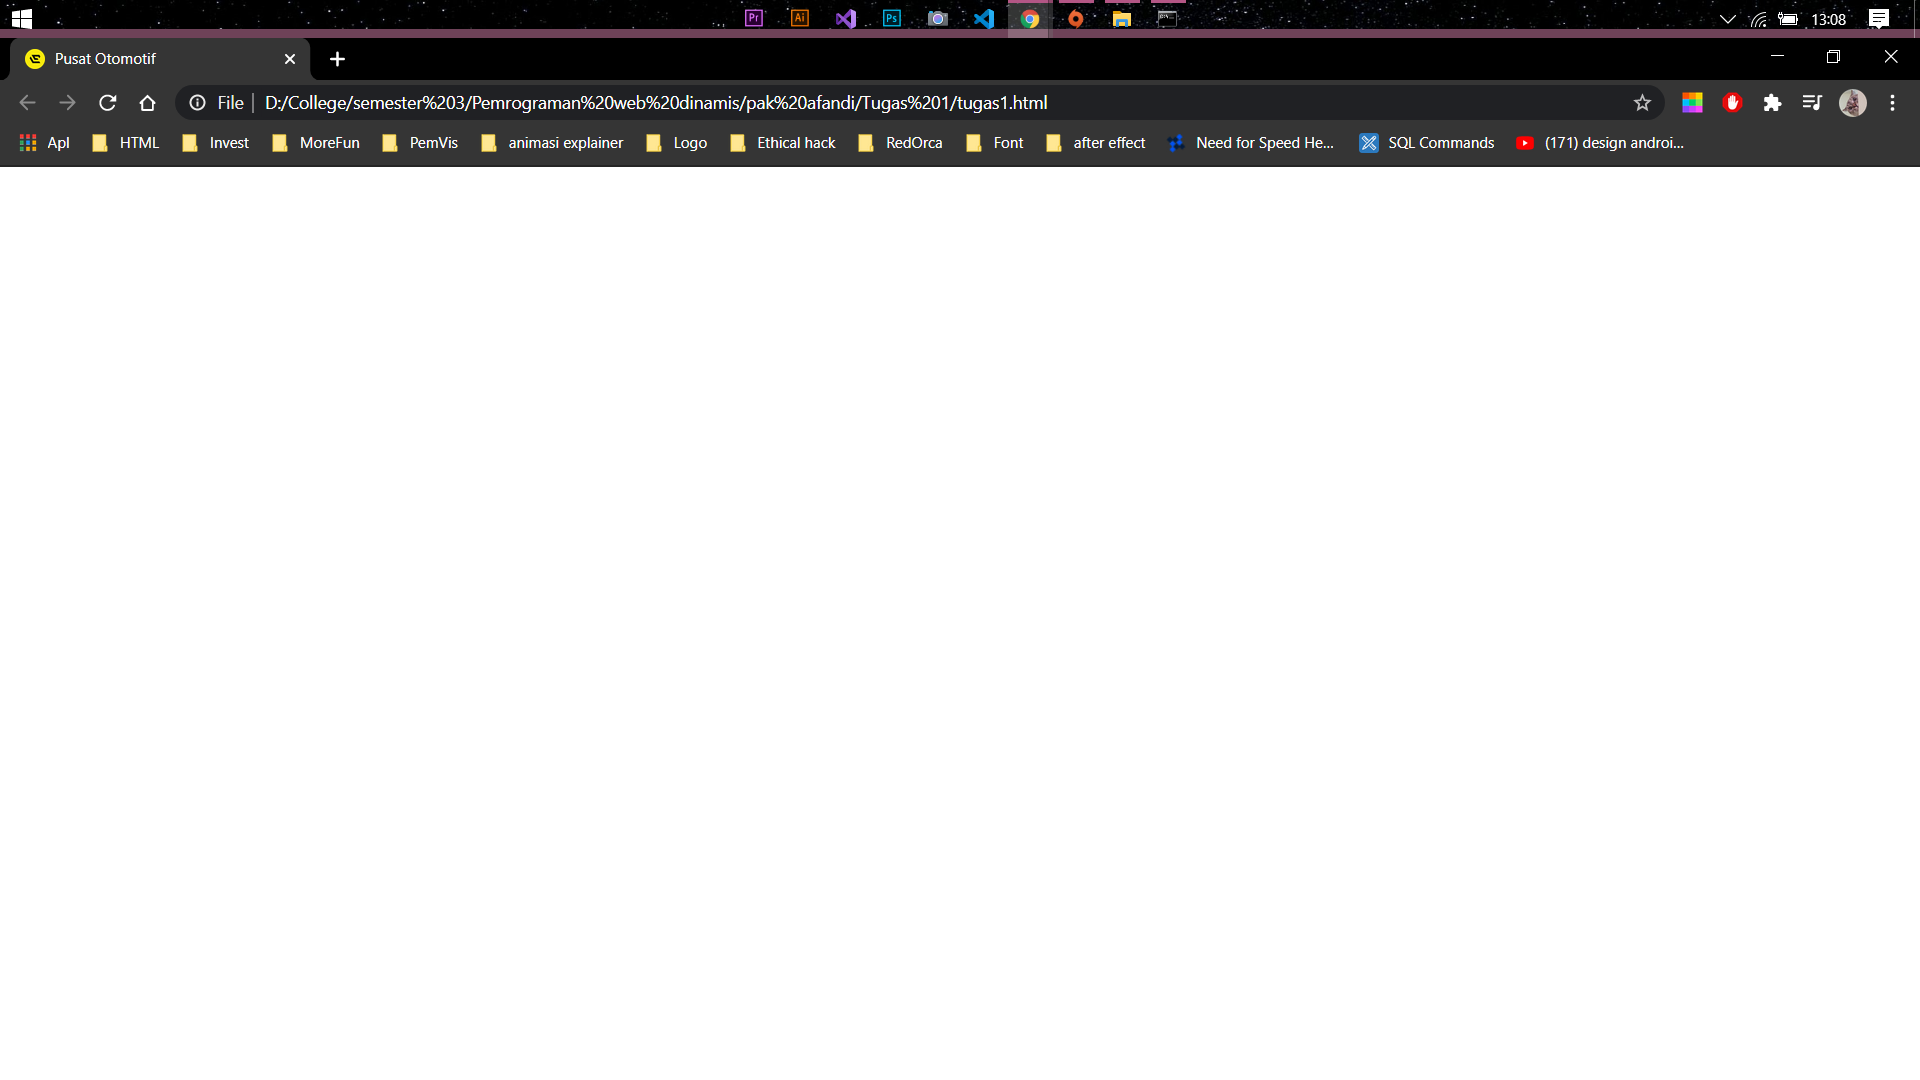1920x1080 pixels.
Task: Click the Home button icon
Action: pyautogui.click(x=148, y=103)
